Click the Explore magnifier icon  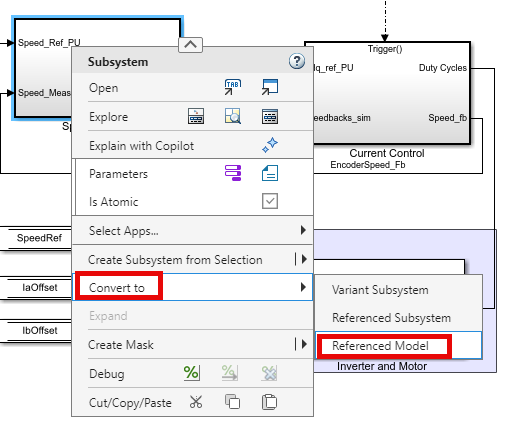[233, 116]
